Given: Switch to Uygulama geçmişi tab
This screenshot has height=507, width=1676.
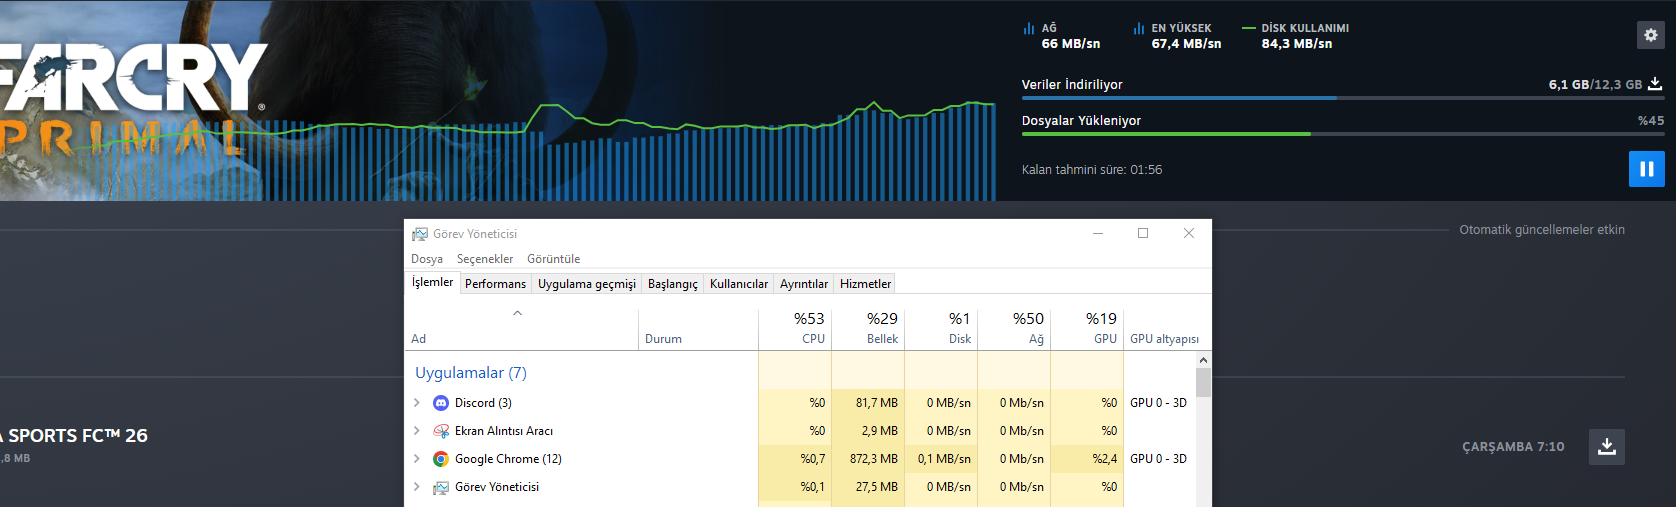Looking at the screenshot, I should click(587, 284).
